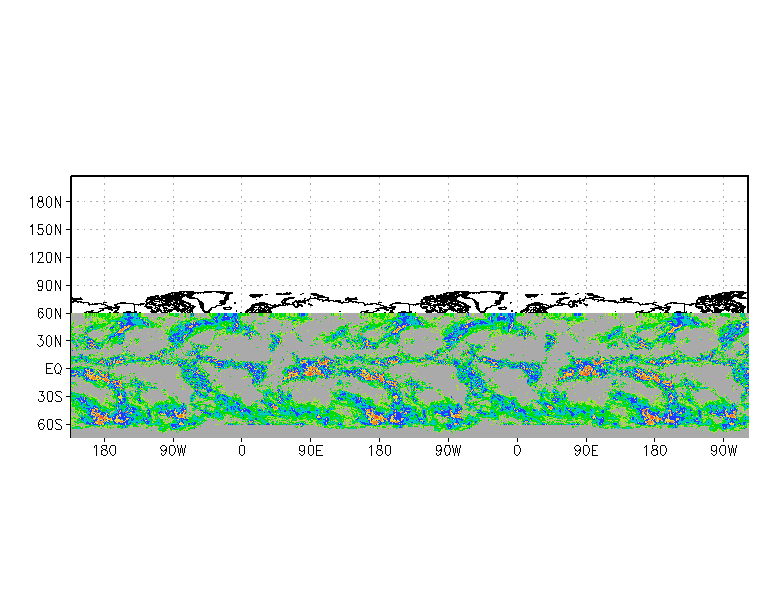This screenshot has width=784, height=612.
Task: Click the rightmost 180 longitude label
Action: (x=654, y=451)
